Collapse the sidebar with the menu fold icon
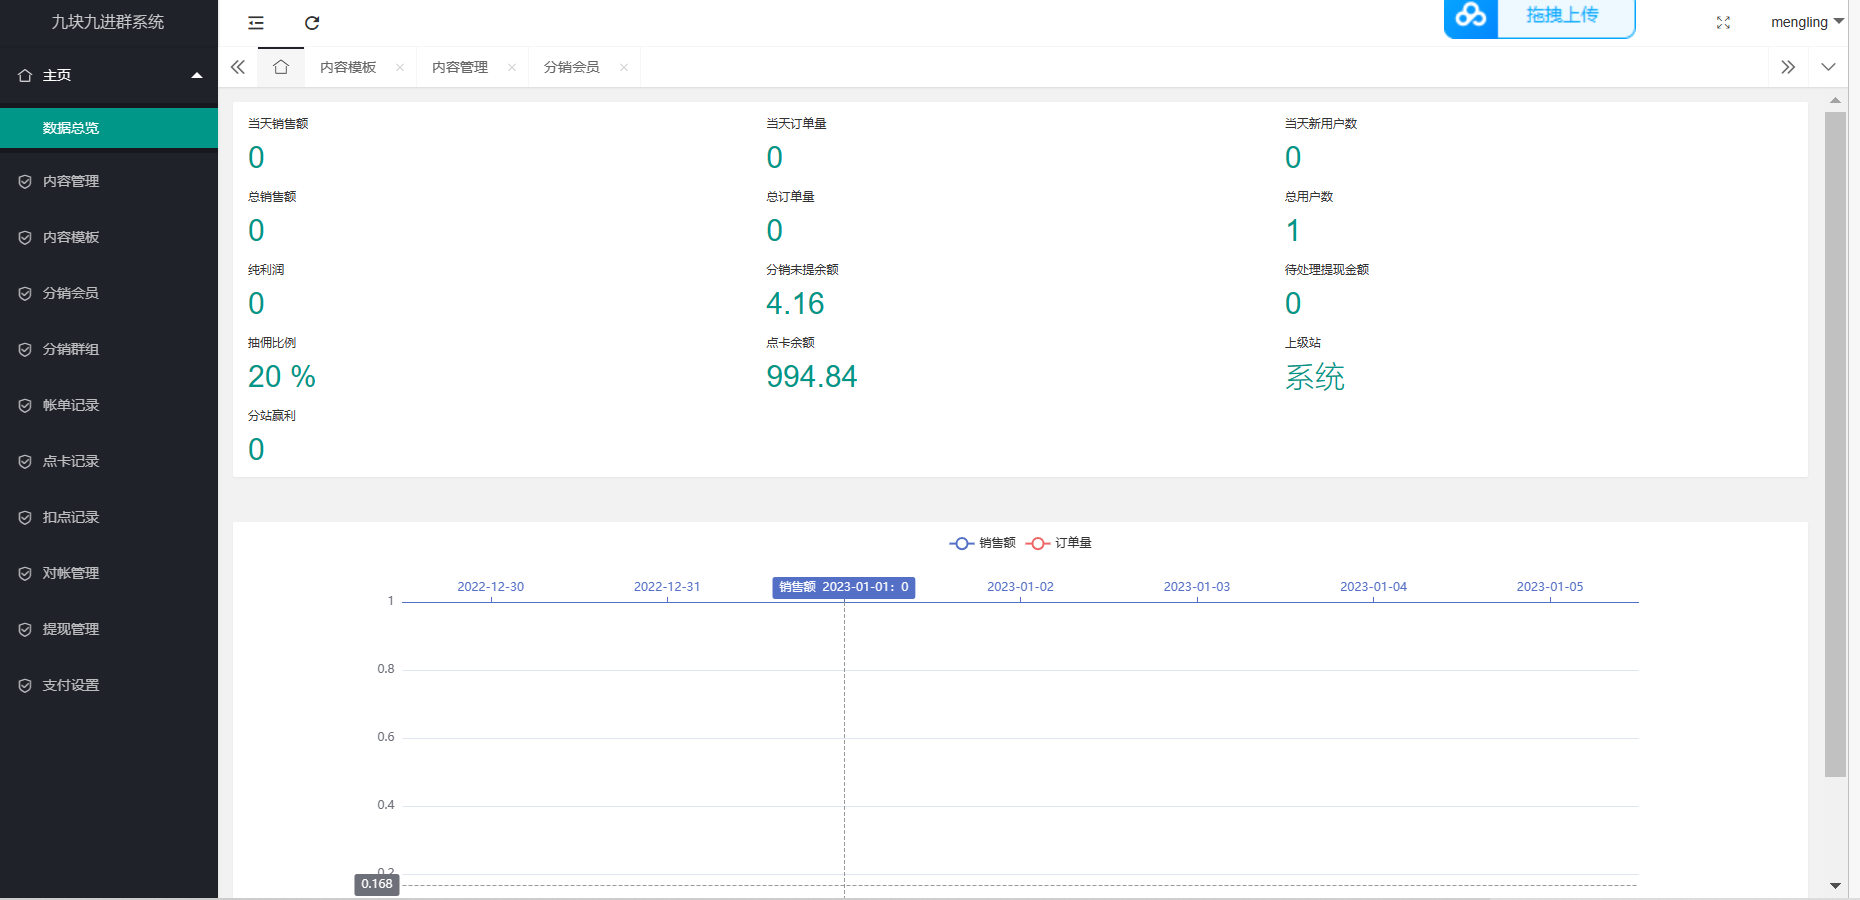Screen dimensions: 1860x900 pyautogui.click(x=256, y=23)
